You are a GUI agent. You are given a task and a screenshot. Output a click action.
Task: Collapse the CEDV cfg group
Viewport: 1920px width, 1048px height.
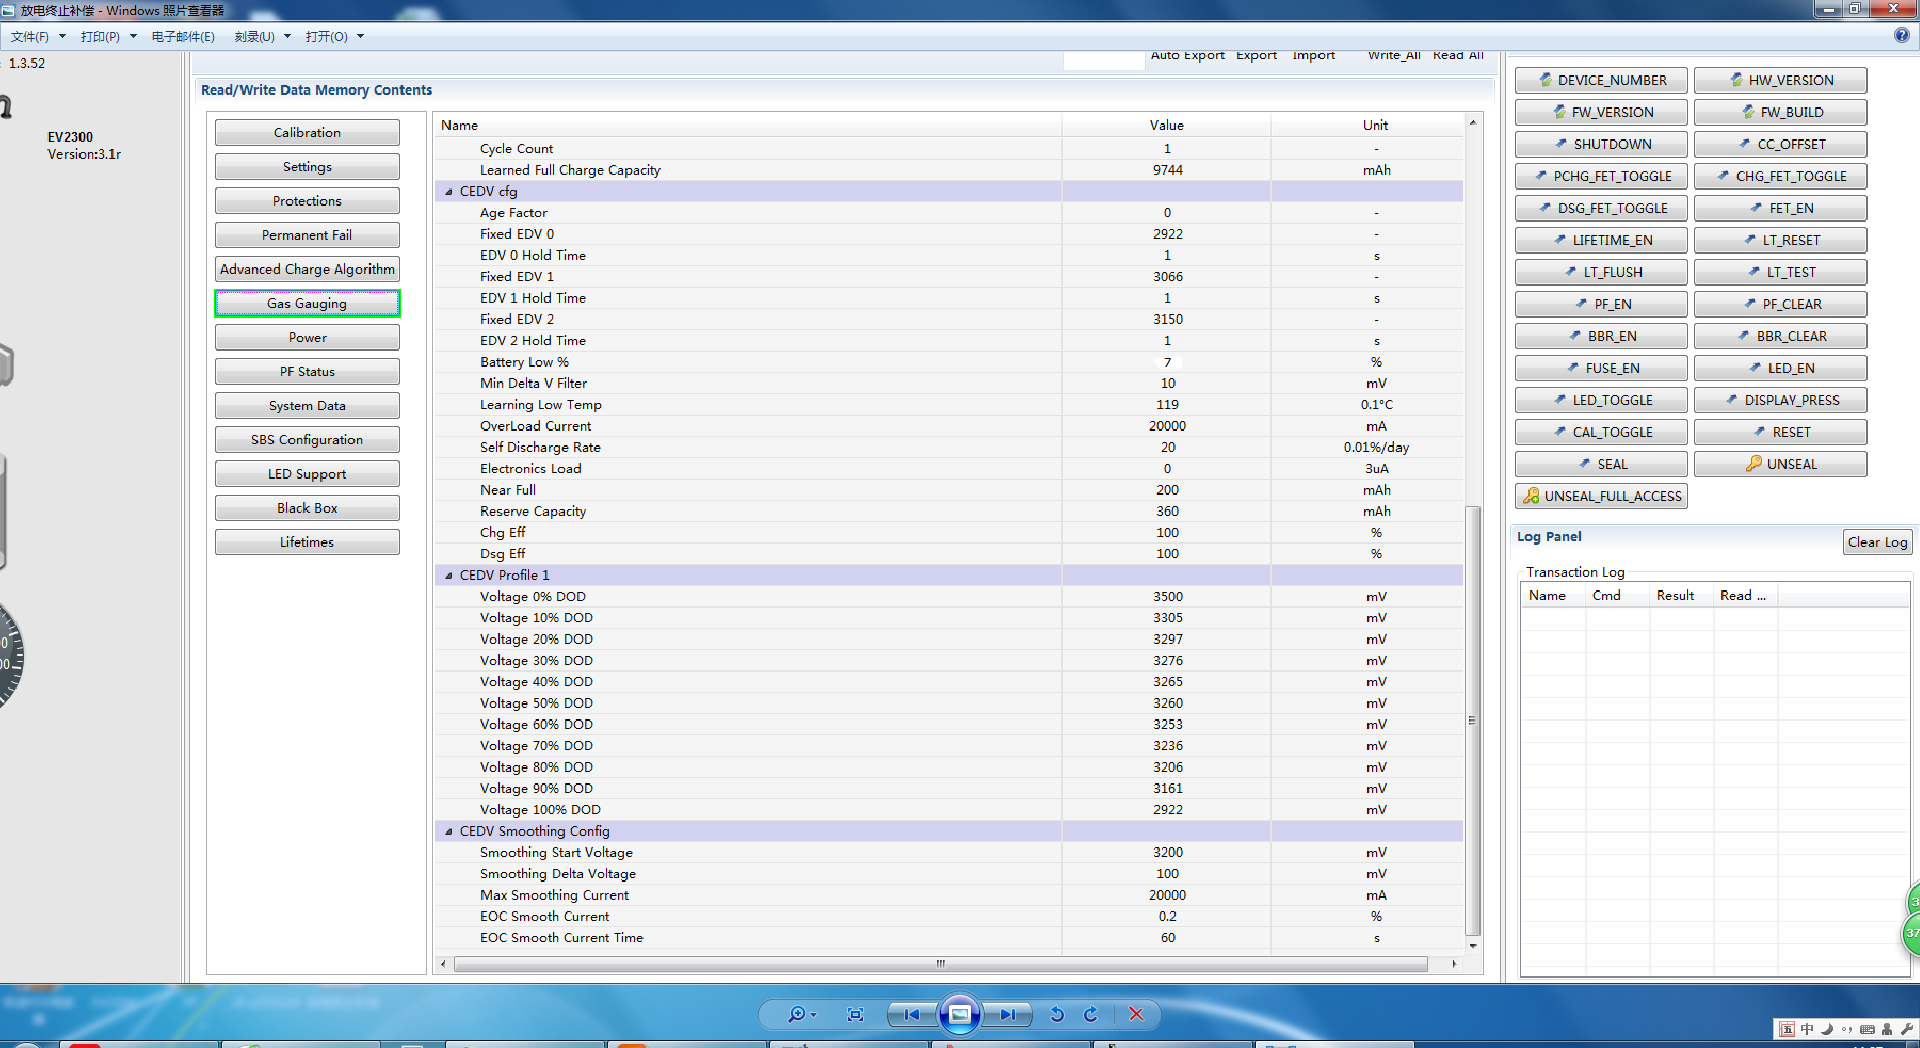449,191
